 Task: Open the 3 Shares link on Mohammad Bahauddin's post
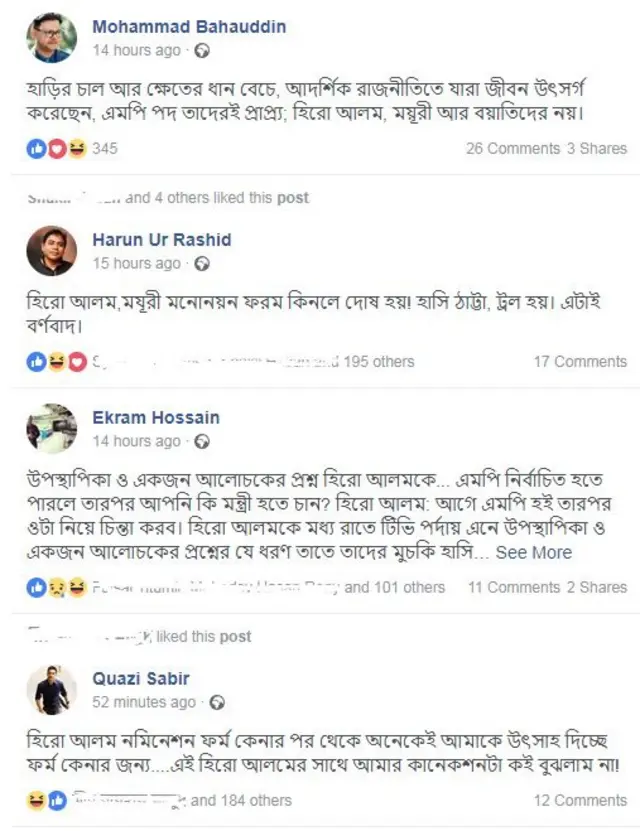pos(596,147)
